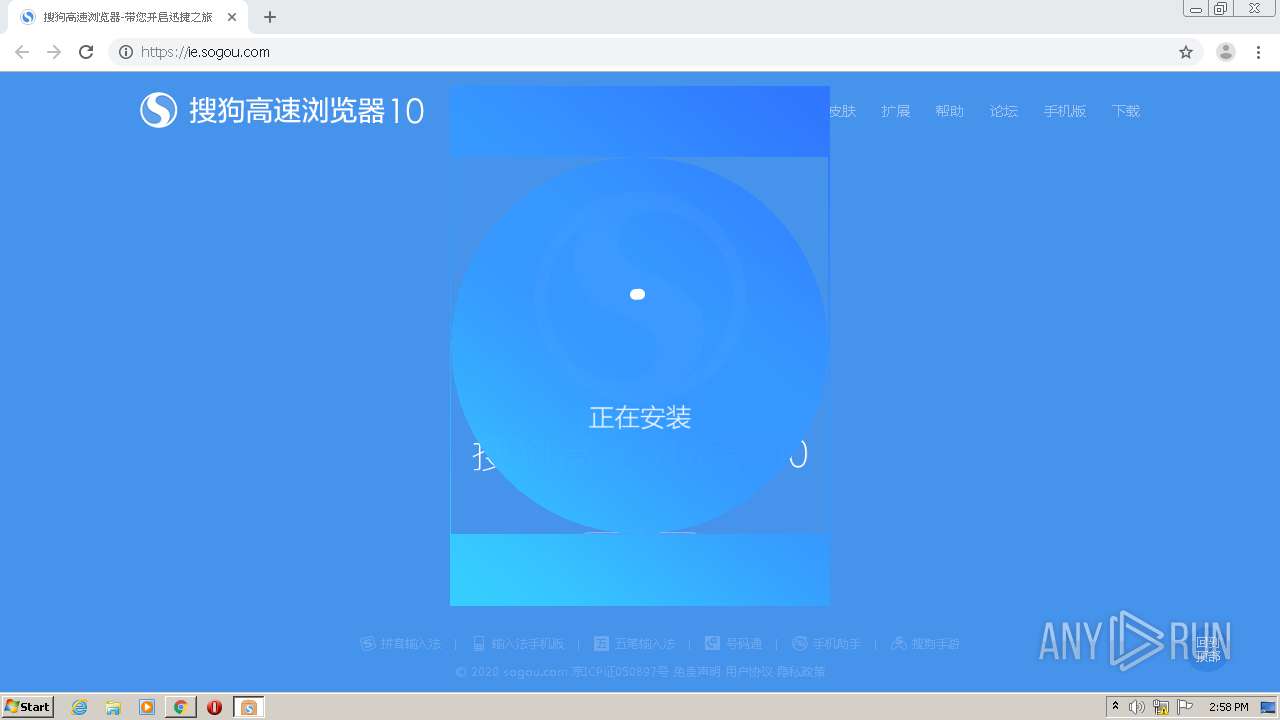The height and width of the screenshot is (720, 1280).
Task: Open the 手机版 nav link
Action: point(1065,111)
